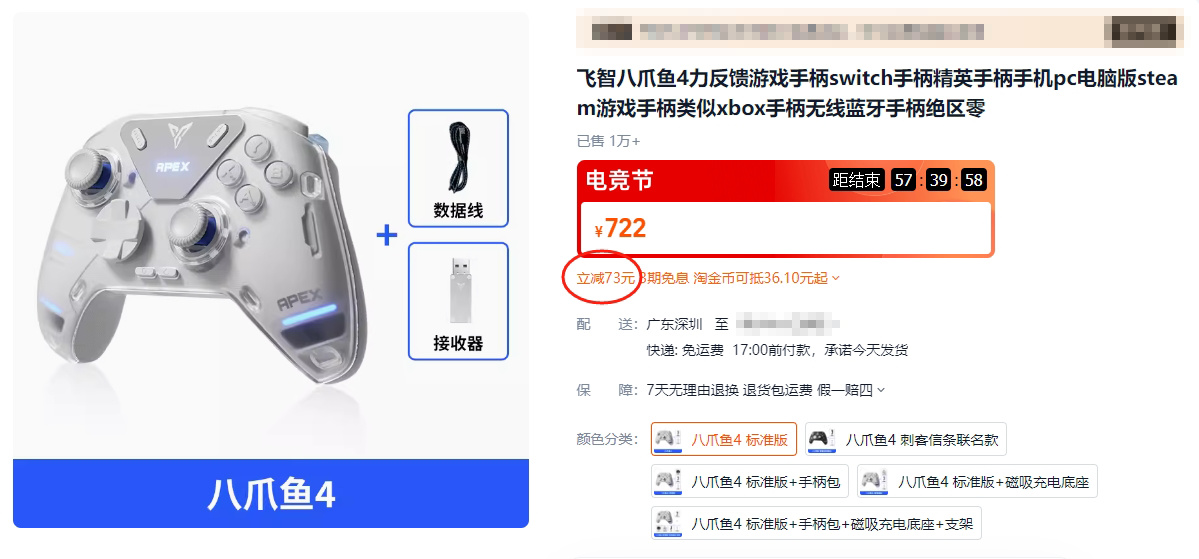Click the 八爪鱼4 标准版 option thumbnail icon
The image size is (1199, 559).
coord(669,439)
